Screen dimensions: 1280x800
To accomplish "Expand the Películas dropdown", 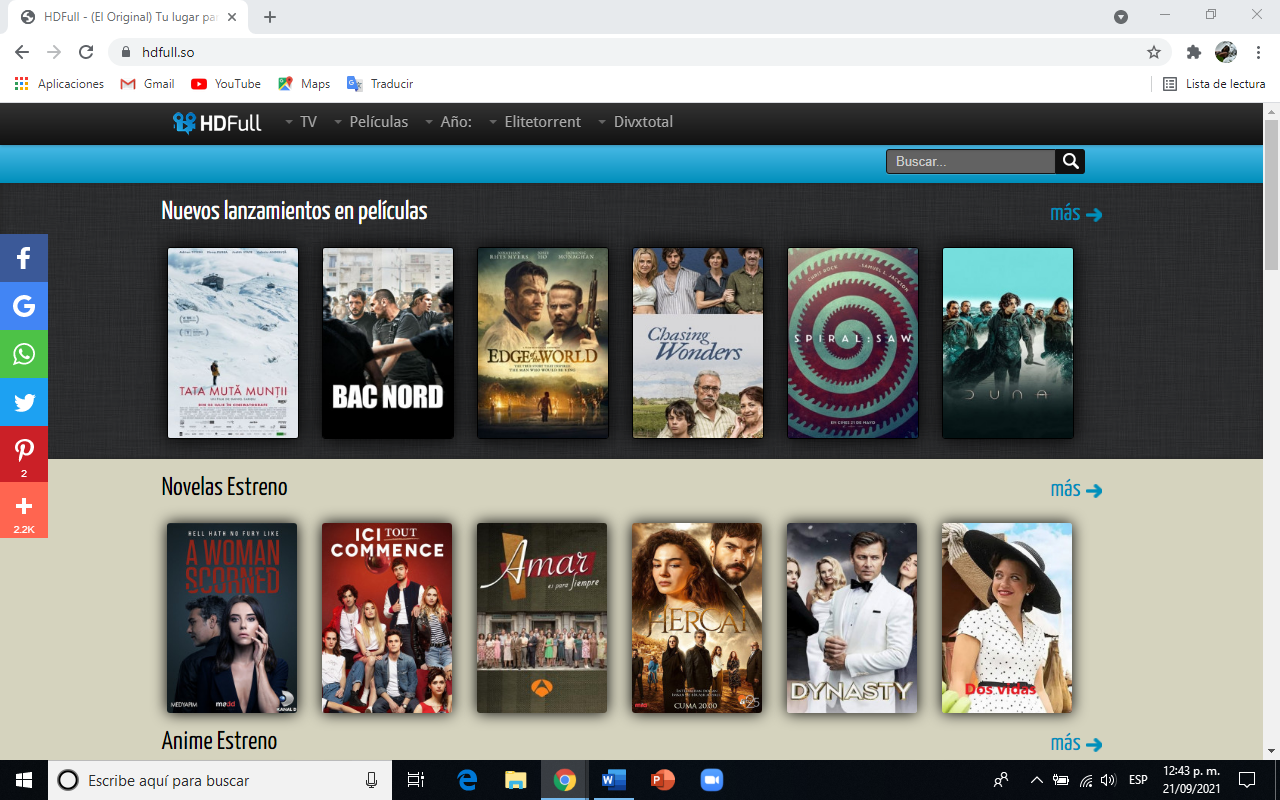I will click(x=378, y=122).
